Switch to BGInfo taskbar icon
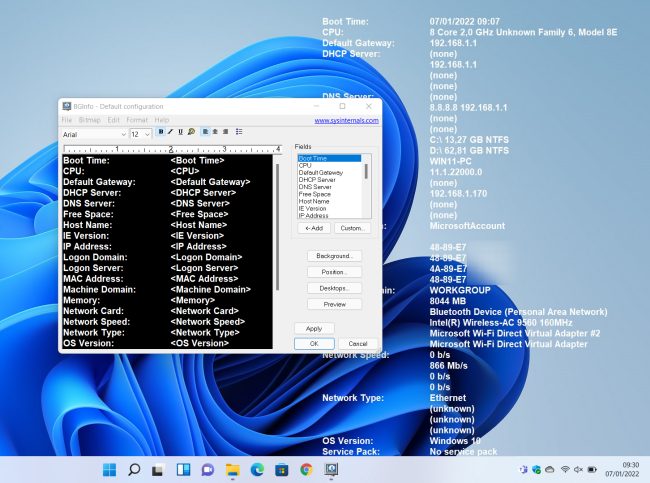 pos(331,470)
